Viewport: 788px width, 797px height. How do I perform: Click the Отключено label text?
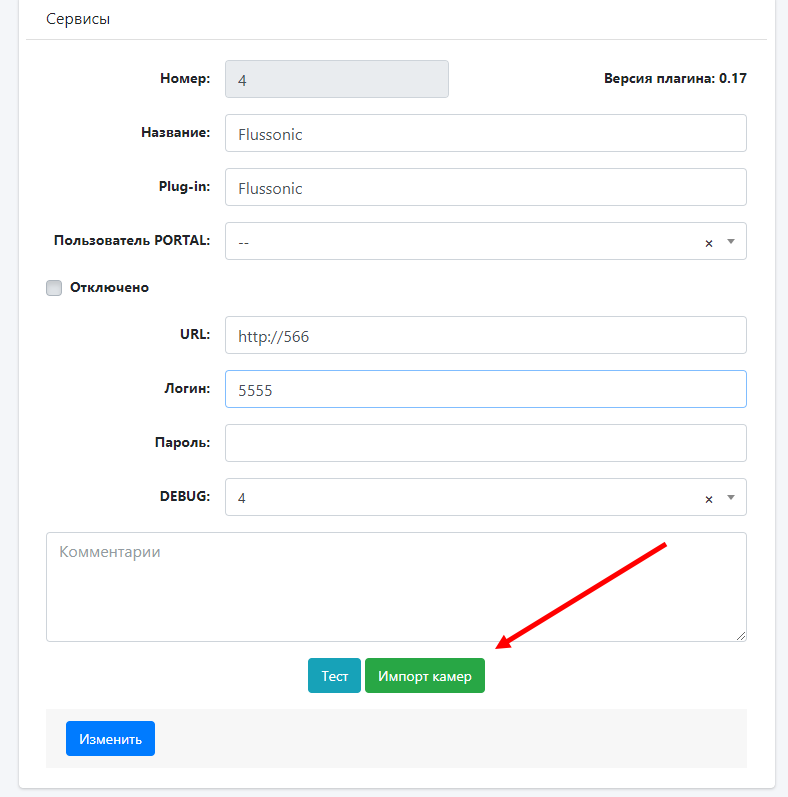pyautogui.click(x=109, y=288)
